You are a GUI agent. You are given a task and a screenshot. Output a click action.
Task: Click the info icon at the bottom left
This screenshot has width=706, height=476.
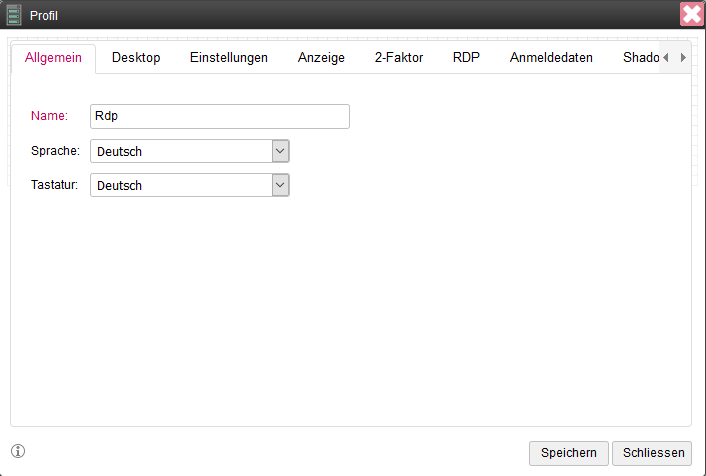click(18, 451)
